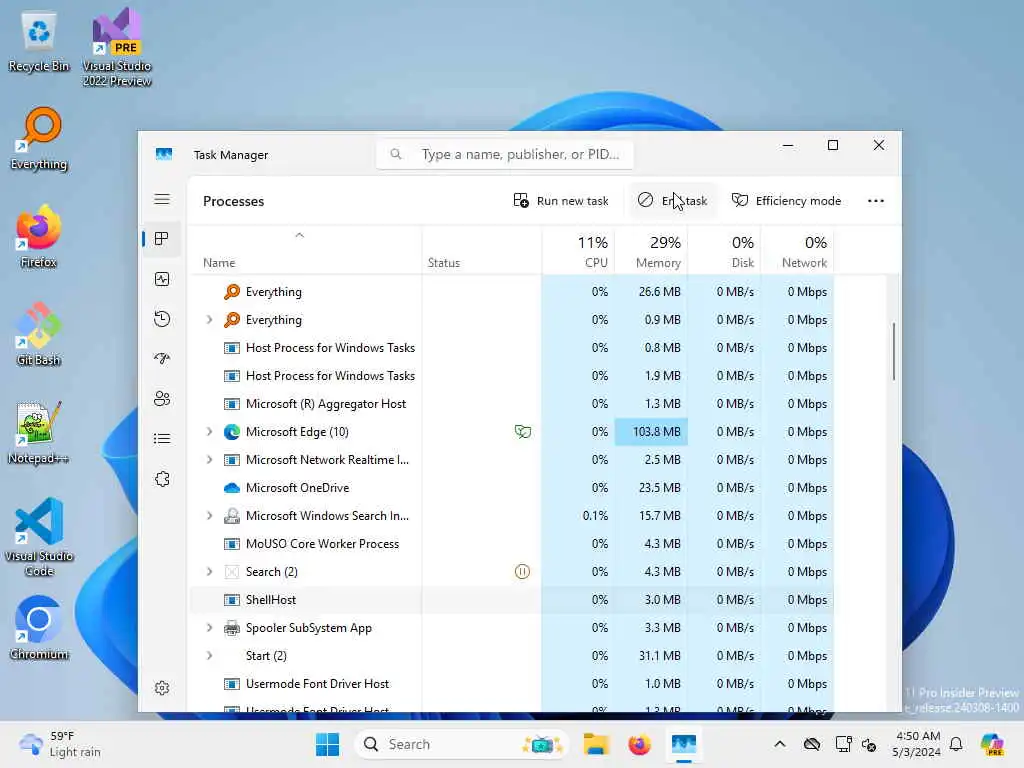Sort processes by Memory column

pos(651,251)
